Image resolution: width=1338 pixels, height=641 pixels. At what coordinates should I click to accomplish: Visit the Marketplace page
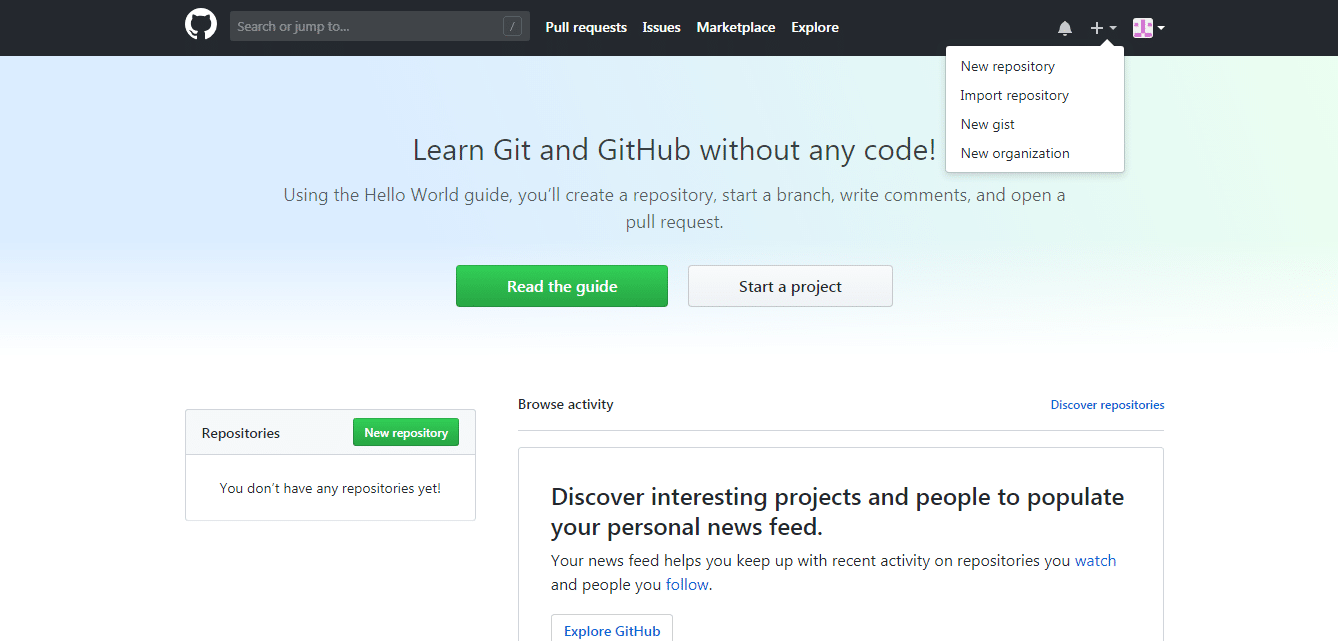tap(736, 28)
